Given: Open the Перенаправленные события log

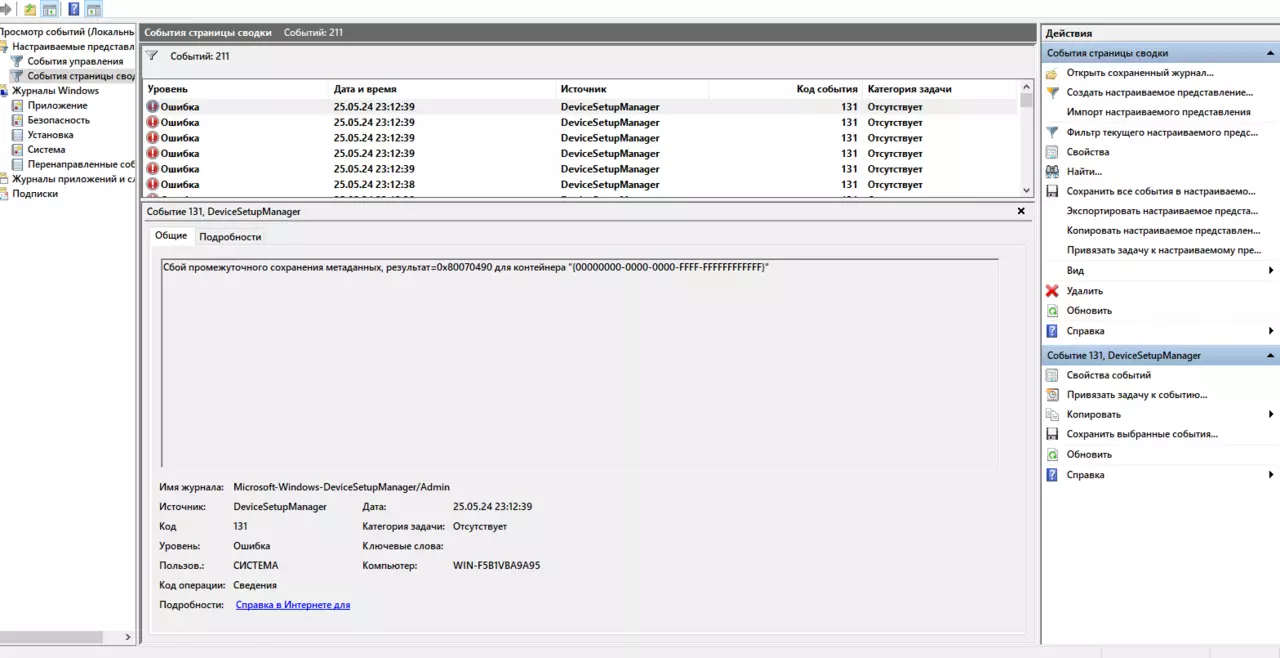Looking at the screenshot, I should [x=81, y=164].
